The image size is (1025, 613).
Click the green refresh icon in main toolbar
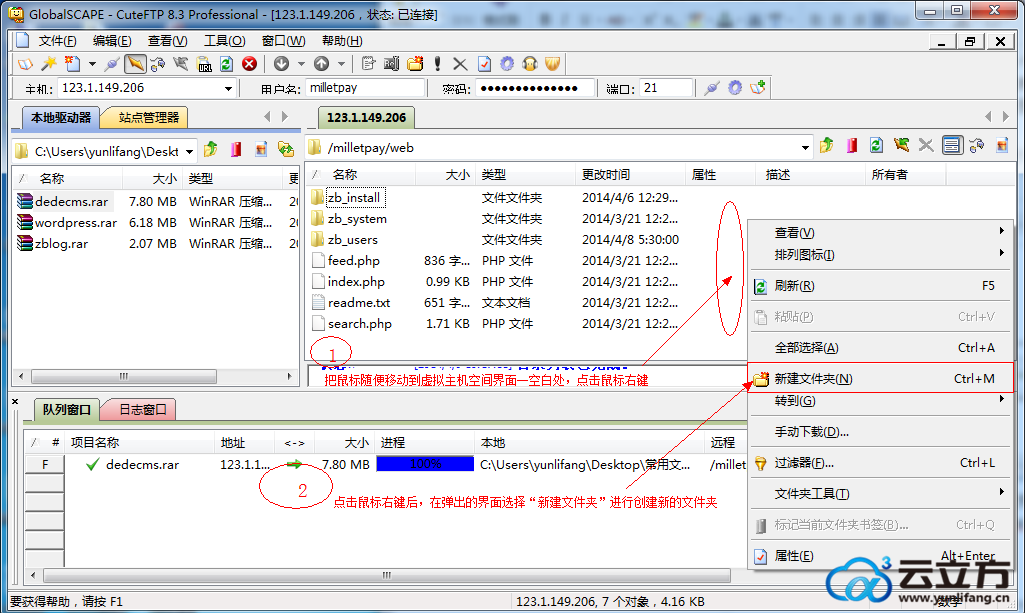(226, 64)
